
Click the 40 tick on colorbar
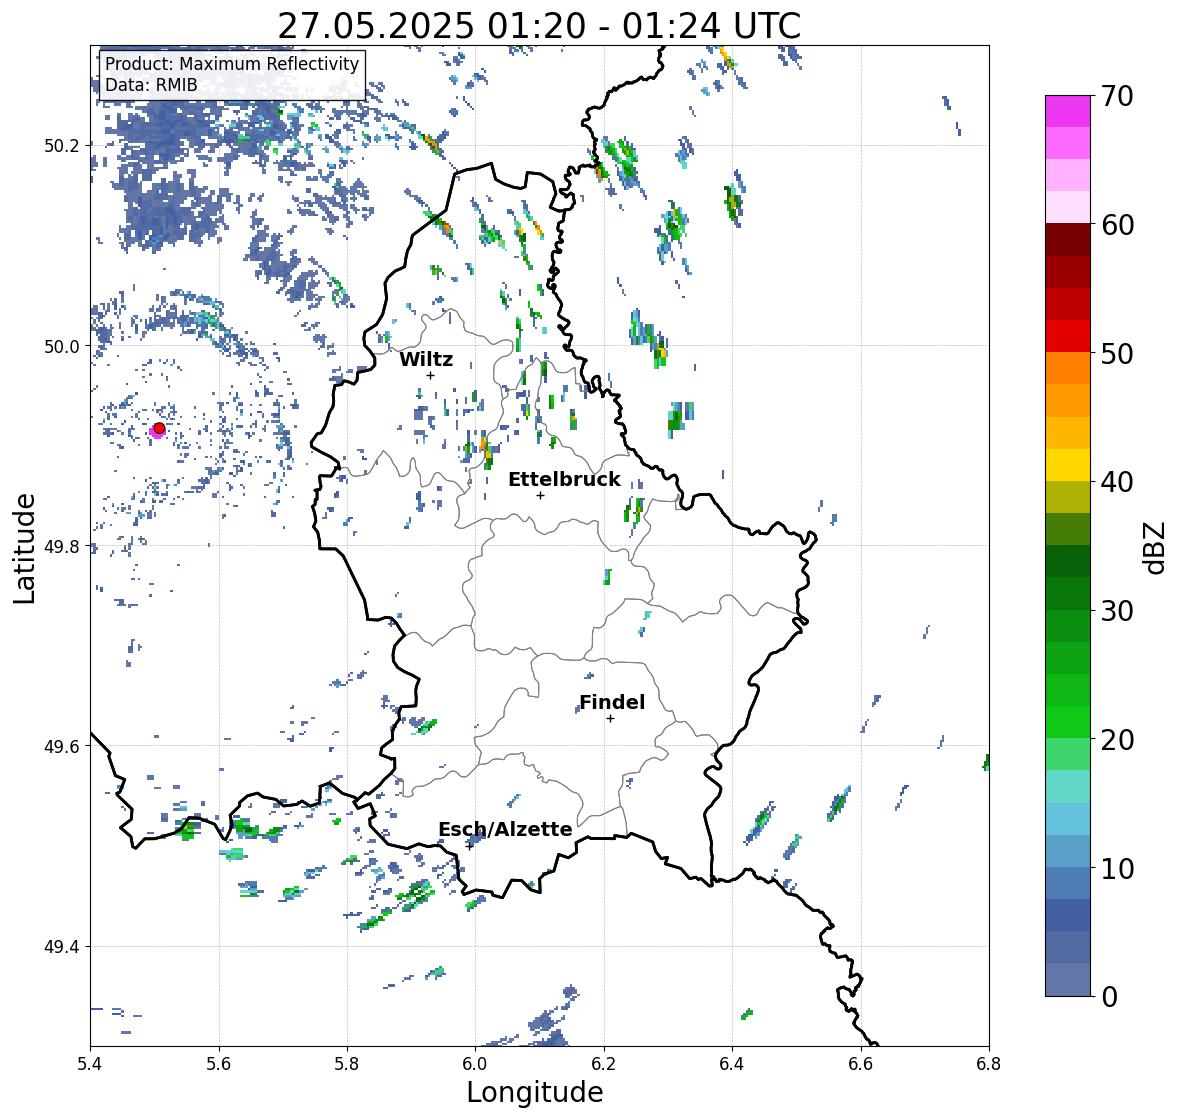pos(1117,482)
